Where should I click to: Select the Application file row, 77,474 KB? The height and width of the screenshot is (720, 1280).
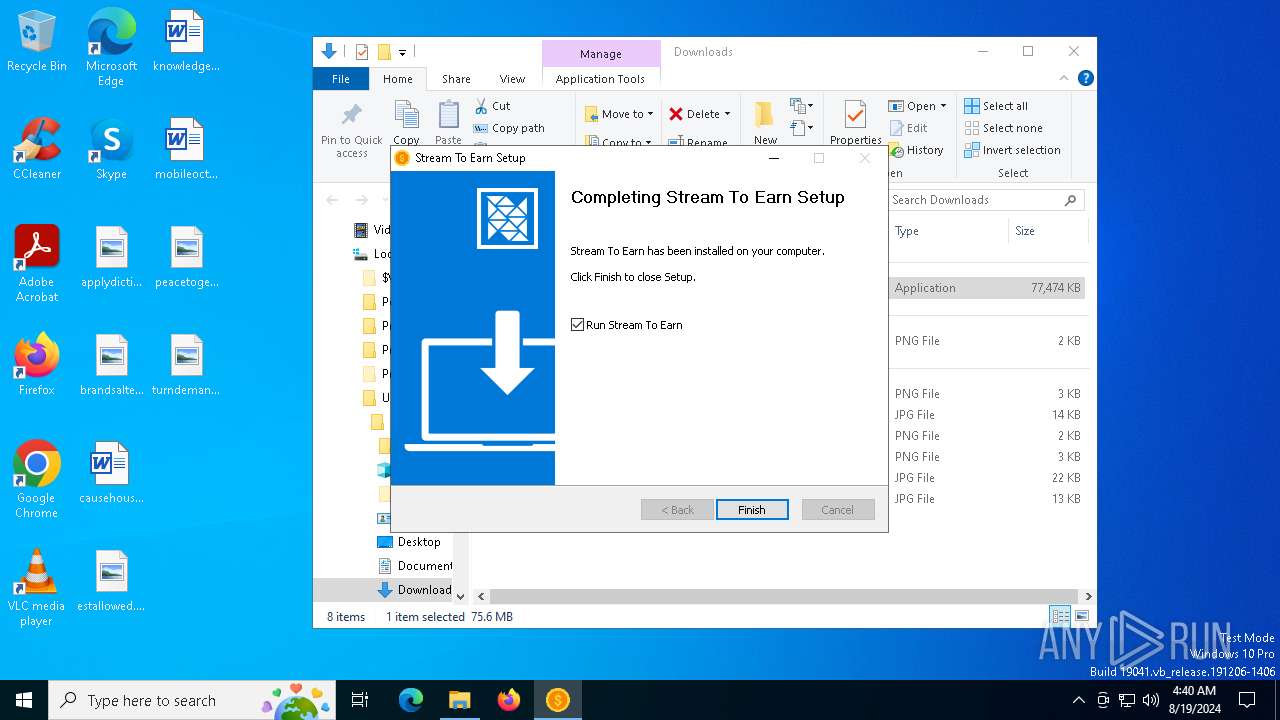[x=988, y=288]
